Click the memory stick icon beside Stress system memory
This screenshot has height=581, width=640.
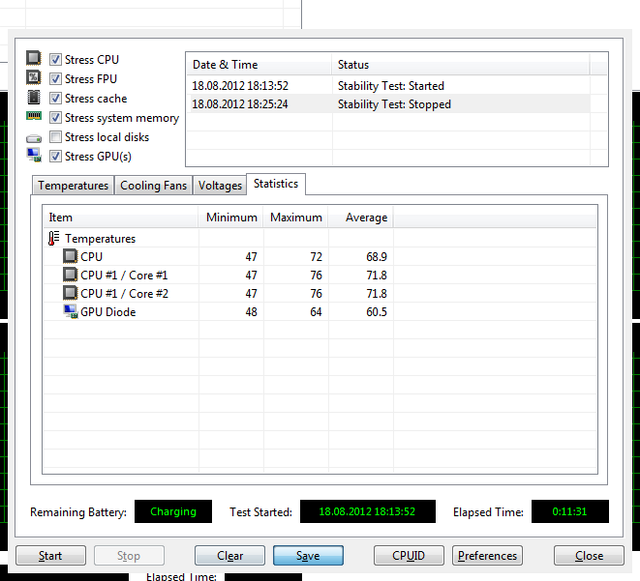(x=33, y=118)
